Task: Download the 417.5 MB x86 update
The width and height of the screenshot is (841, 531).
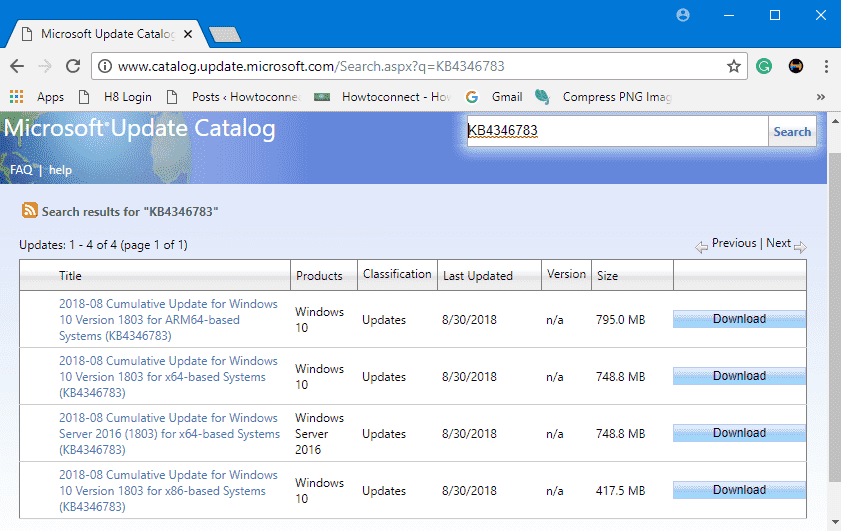Action: [x=739, y=490]
